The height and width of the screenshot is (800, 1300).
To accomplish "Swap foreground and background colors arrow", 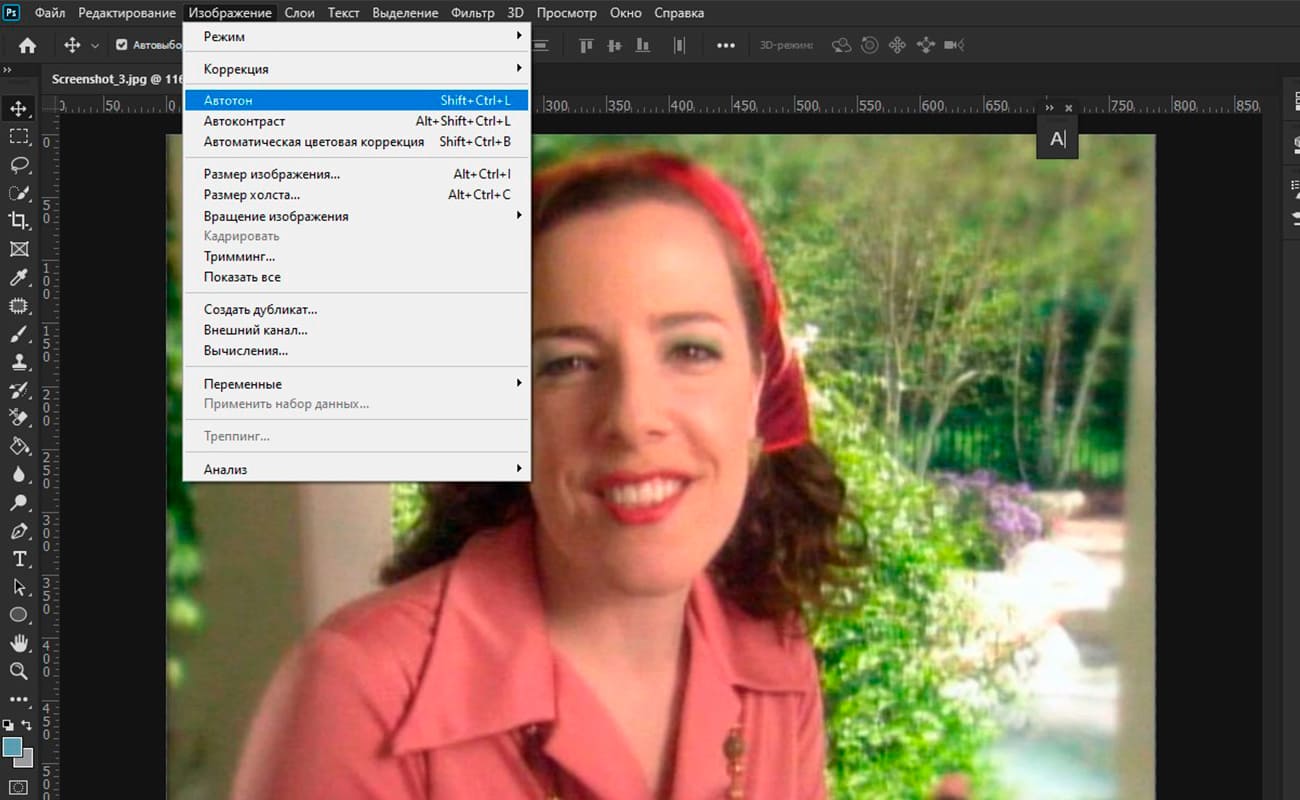I will click(x=27, y=725).
